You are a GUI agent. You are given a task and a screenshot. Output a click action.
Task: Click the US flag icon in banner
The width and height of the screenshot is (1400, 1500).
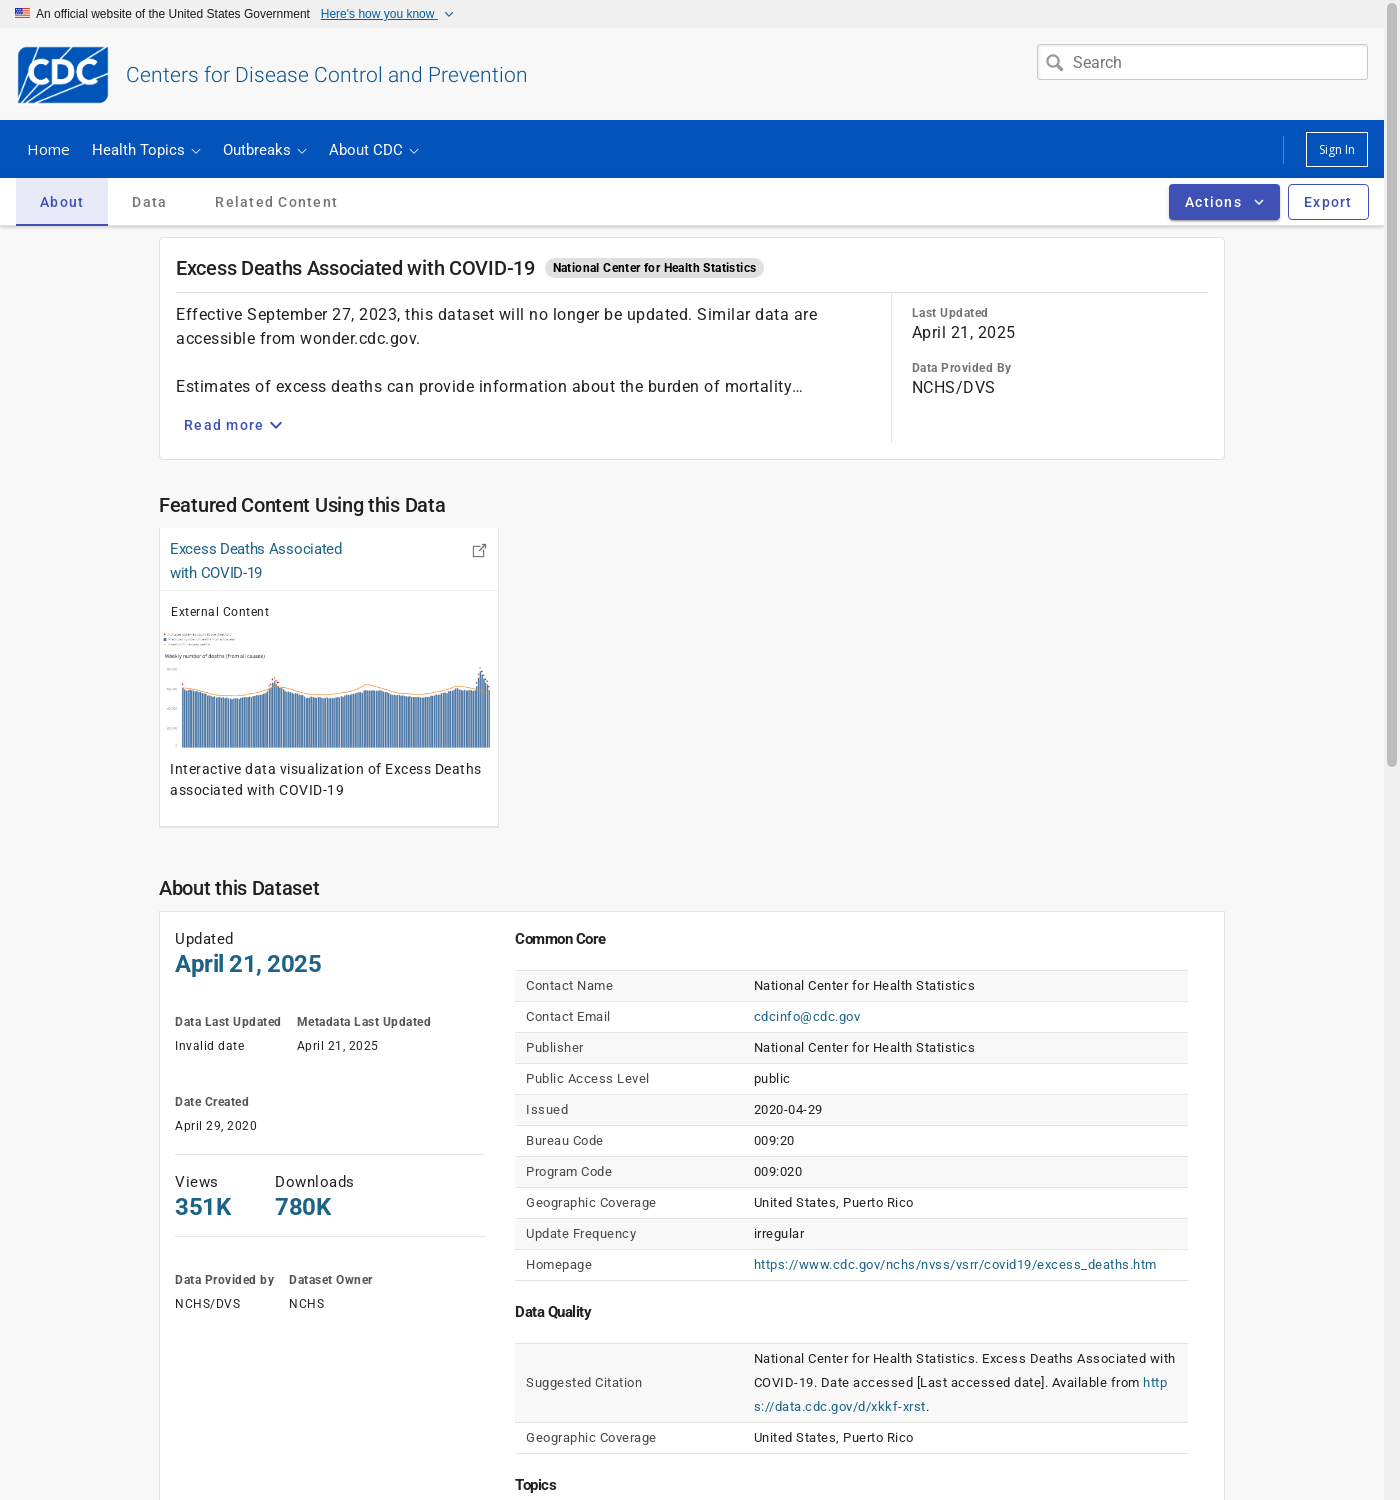[x=22, y=14]
